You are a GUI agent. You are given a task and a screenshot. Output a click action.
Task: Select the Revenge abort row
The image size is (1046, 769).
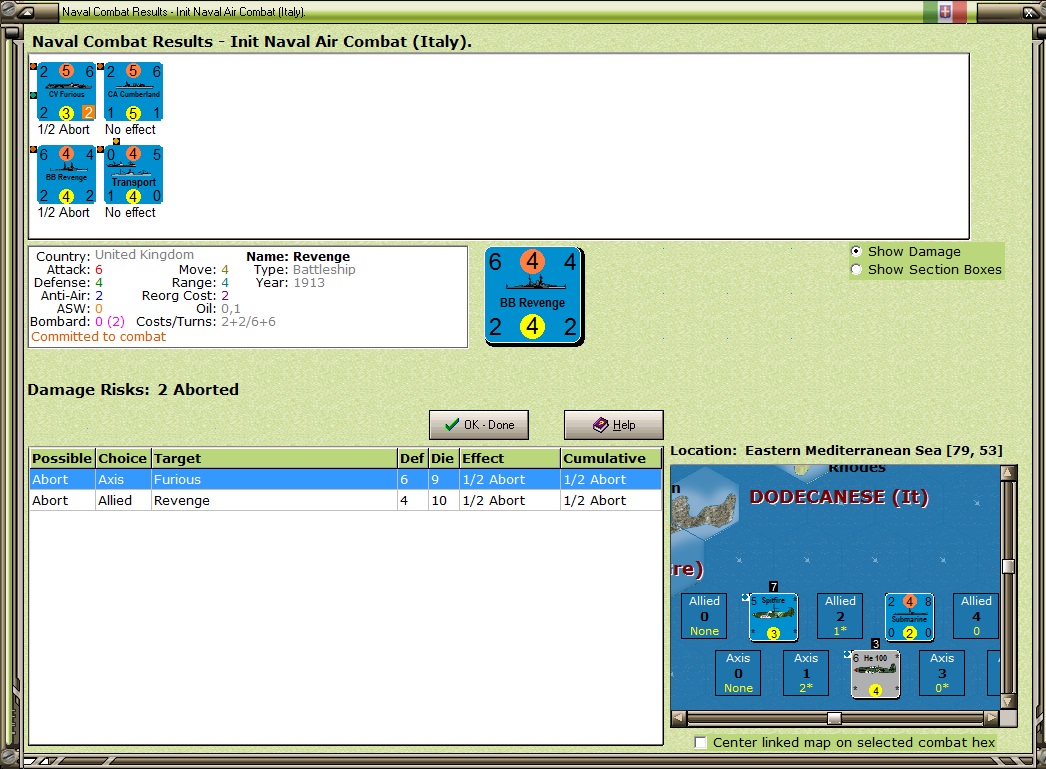point(346,500)
